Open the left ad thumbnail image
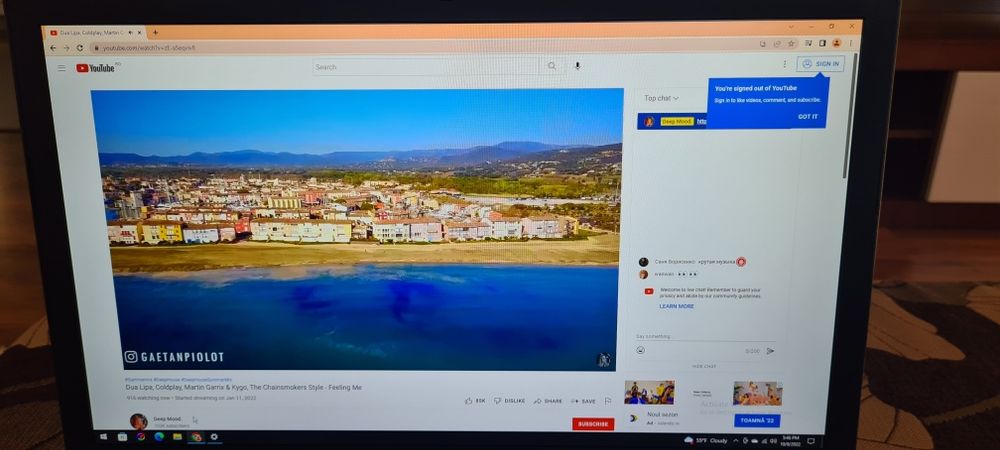The height and width of the screenshot is (450, 1000). pyautogui.click(x=649, y=393)
